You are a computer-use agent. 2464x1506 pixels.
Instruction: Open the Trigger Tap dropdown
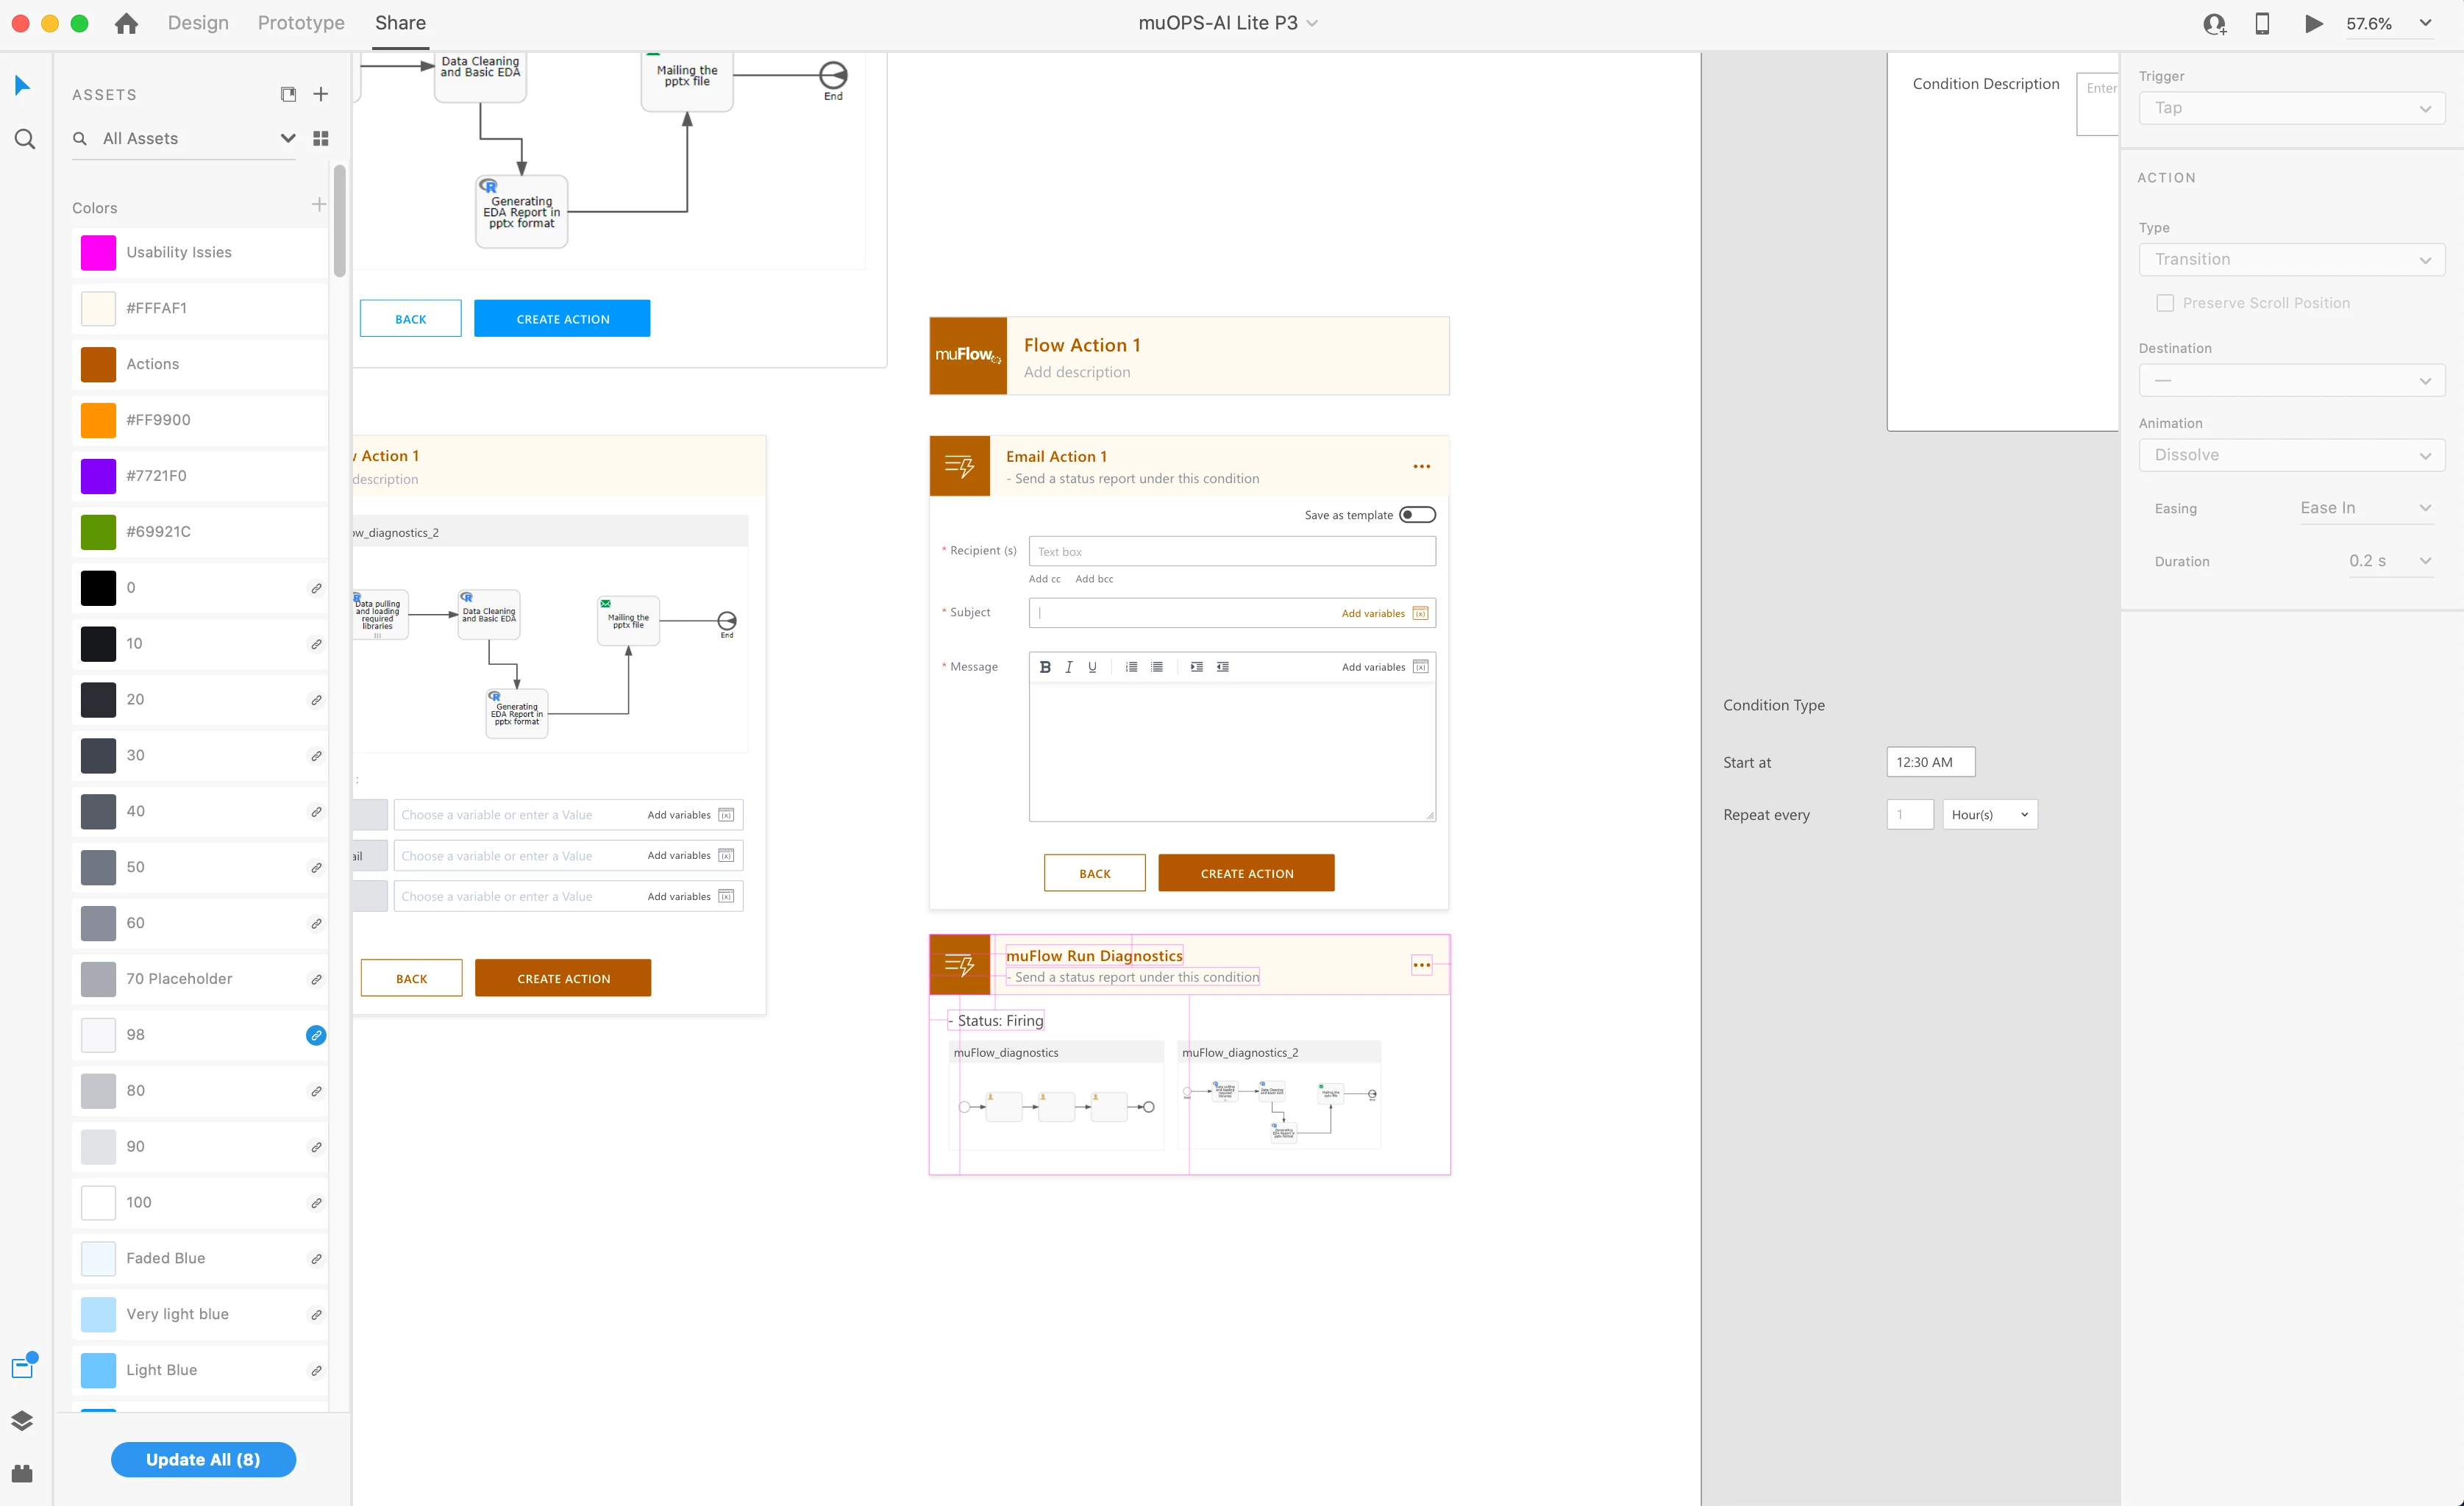[x=2291, y=108]
